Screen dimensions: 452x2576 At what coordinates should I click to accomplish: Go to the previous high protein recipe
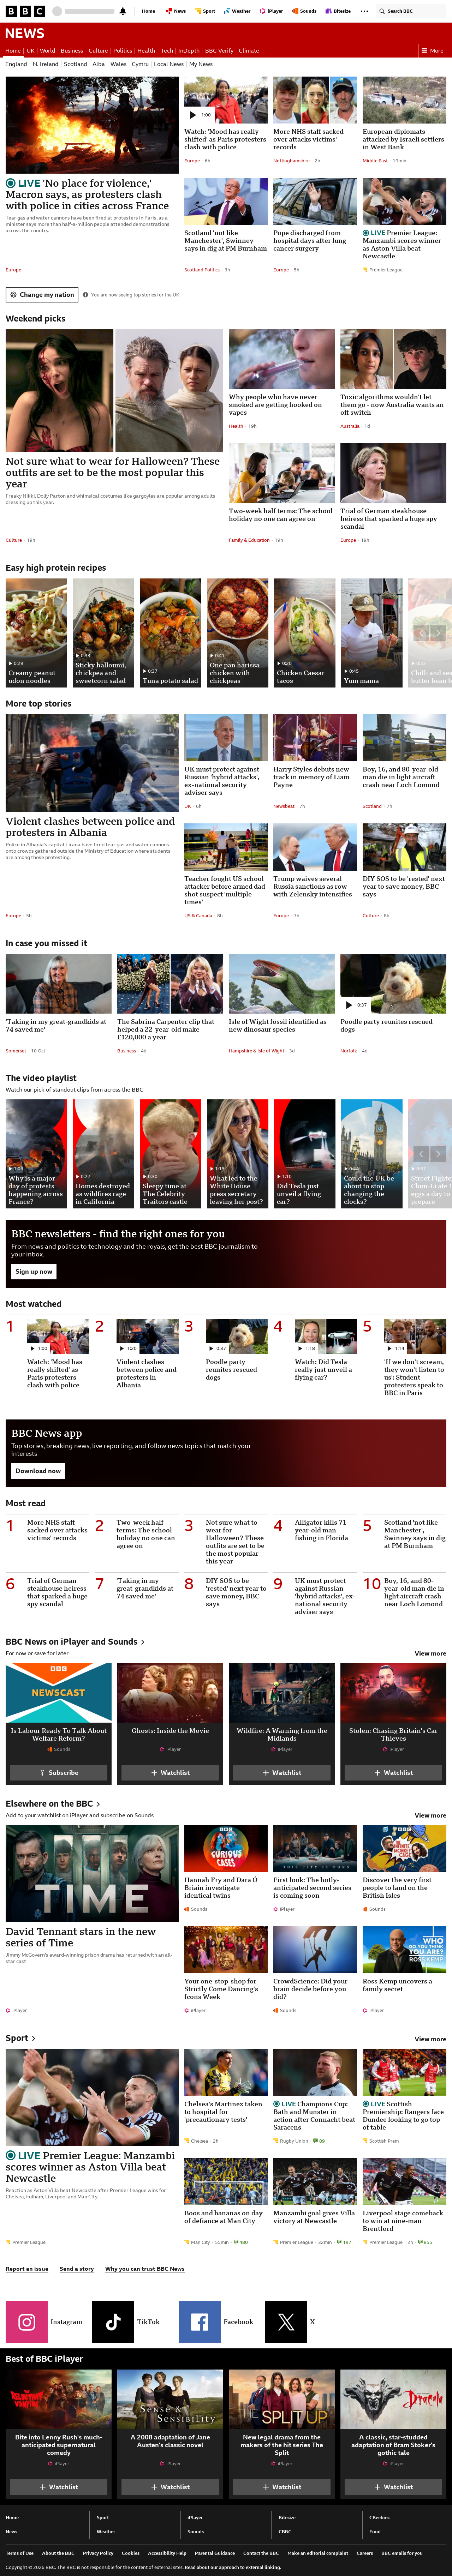(x=421, y=633)
